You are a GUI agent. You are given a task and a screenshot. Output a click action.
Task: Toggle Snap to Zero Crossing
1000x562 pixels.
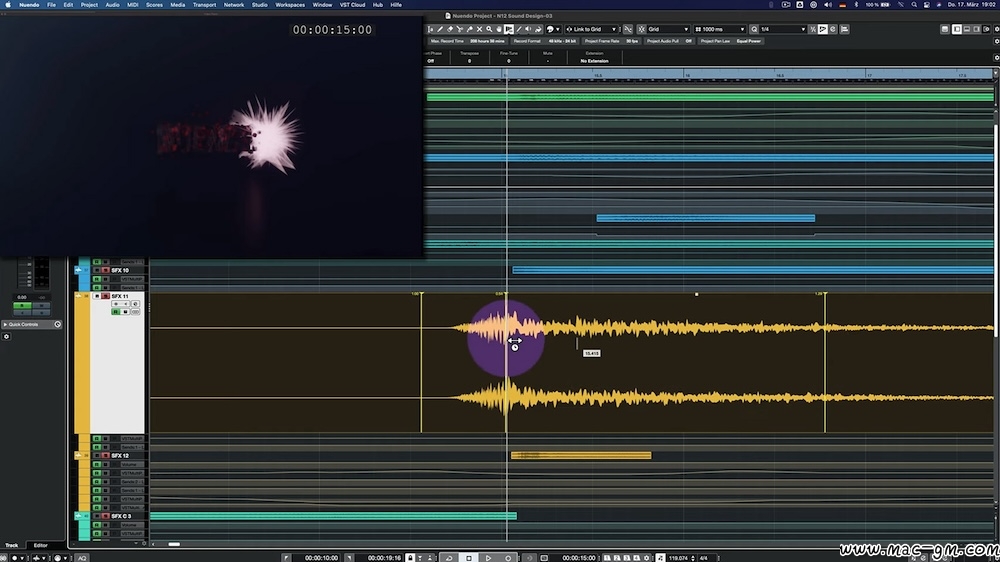pos(628,29)
